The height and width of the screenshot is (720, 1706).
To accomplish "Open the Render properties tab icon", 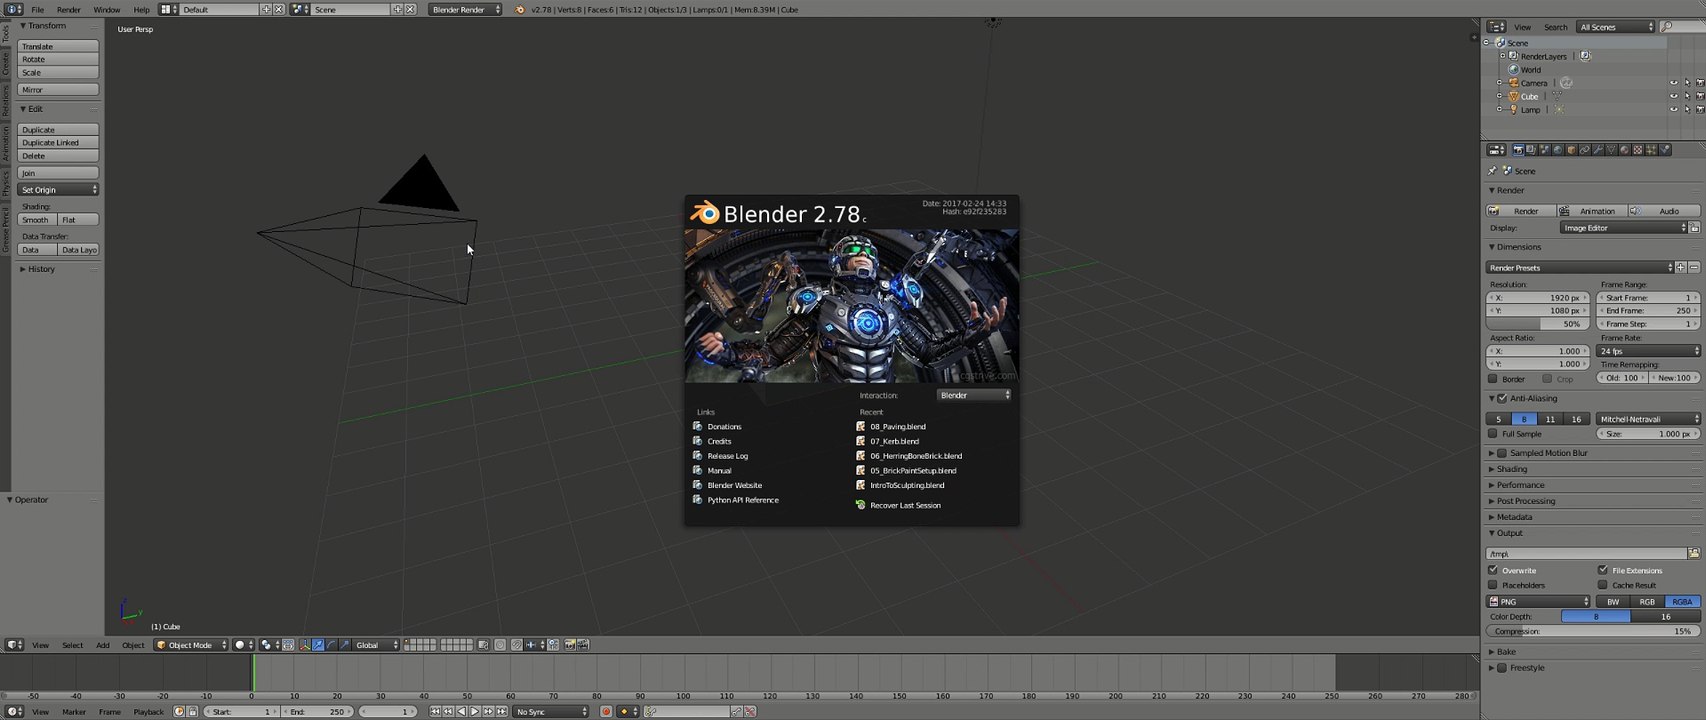I will click(x=1518, y=150).
